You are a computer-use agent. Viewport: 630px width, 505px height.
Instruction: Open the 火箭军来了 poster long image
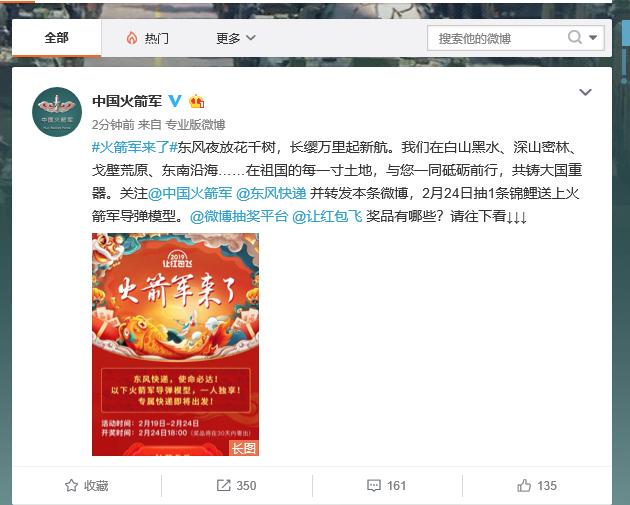click(175, 344)
